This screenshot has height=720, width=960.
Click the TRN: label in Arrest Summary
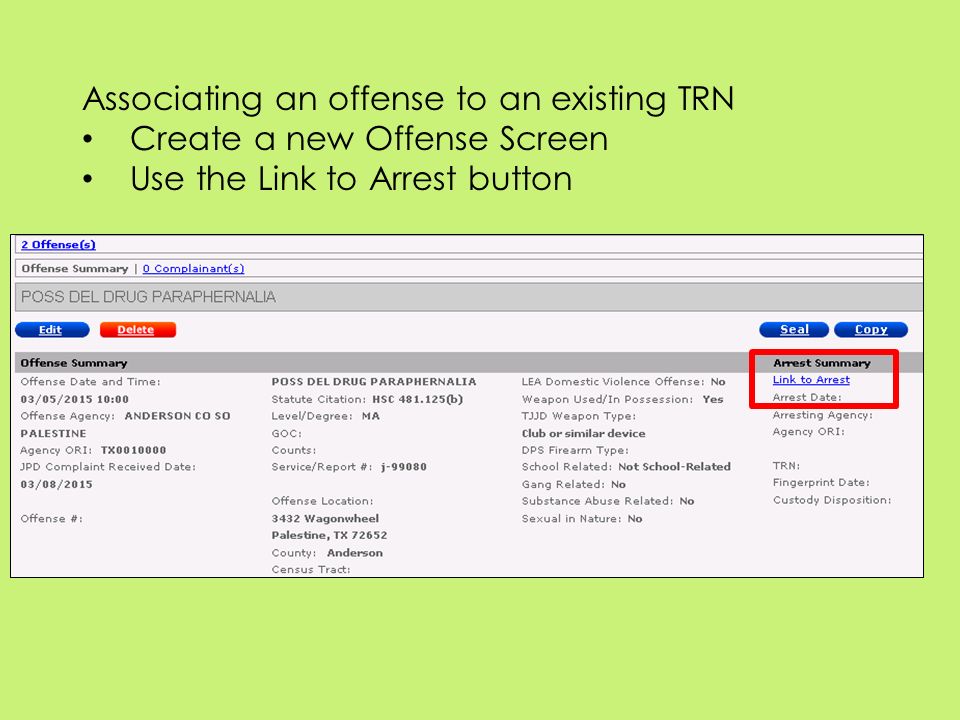(786, 466)
